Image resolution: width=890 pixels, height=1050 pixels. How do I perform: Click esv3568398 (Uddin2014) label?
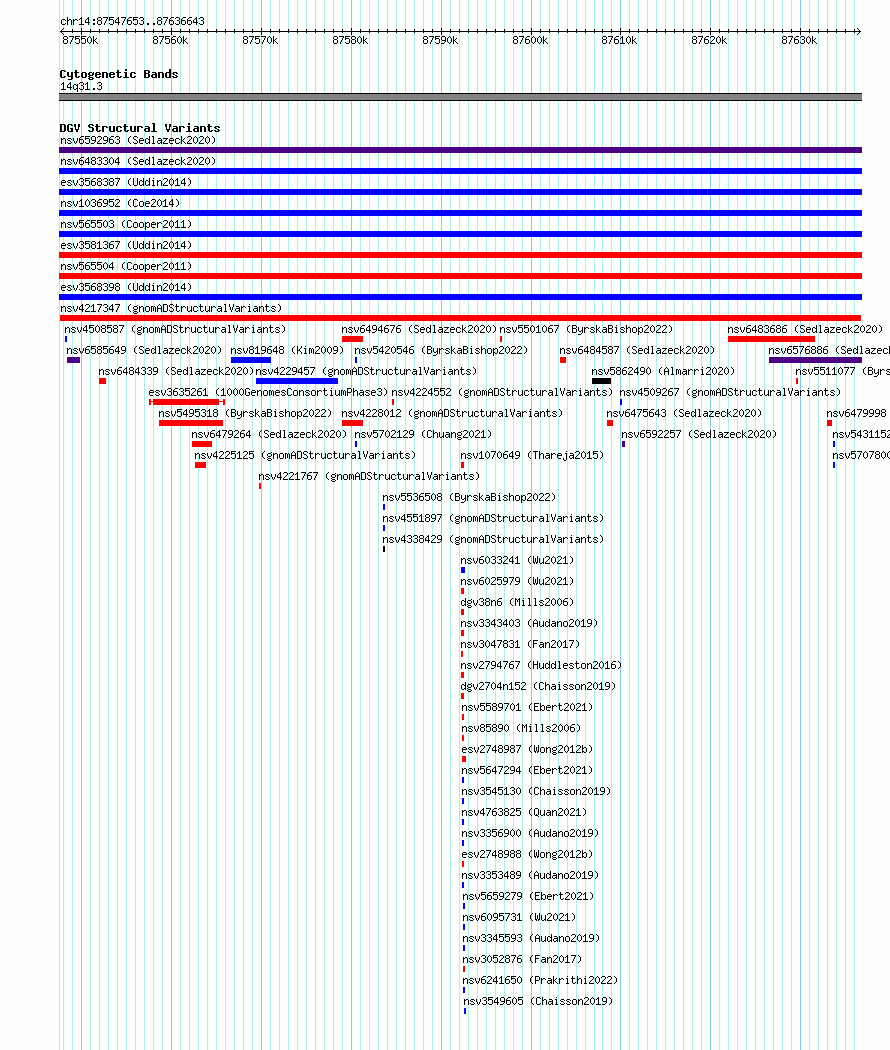coord(126,287)
